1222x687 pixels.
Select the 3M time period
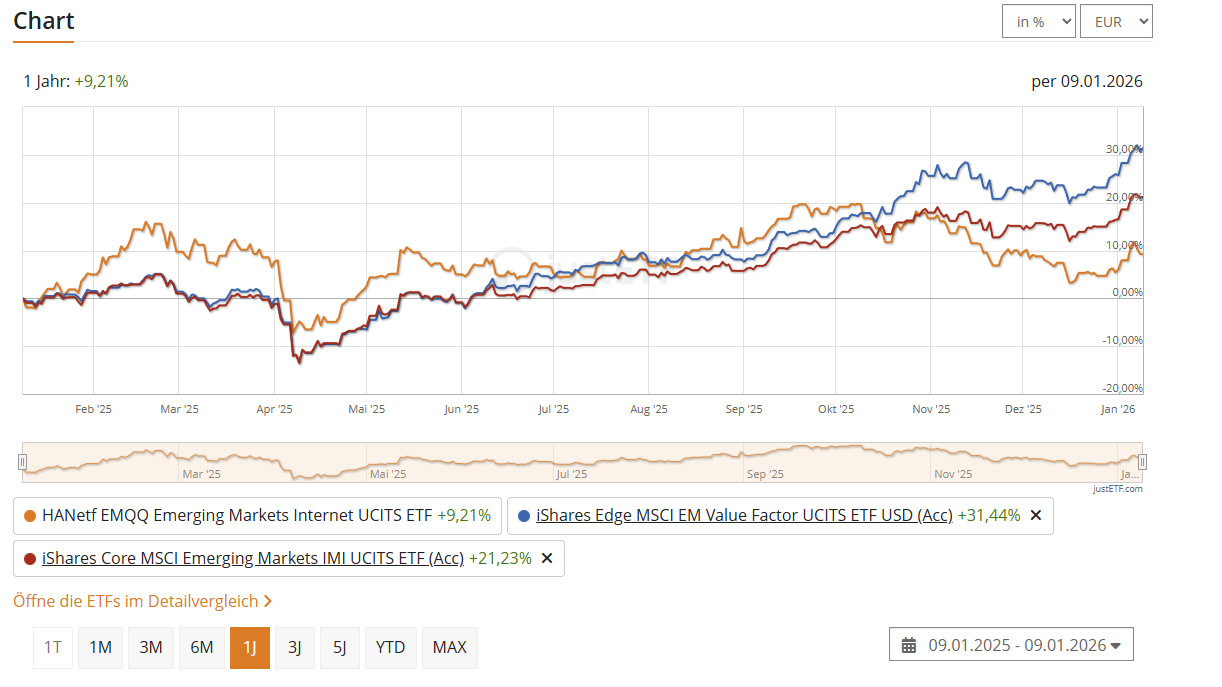click(x=151, y=647)
